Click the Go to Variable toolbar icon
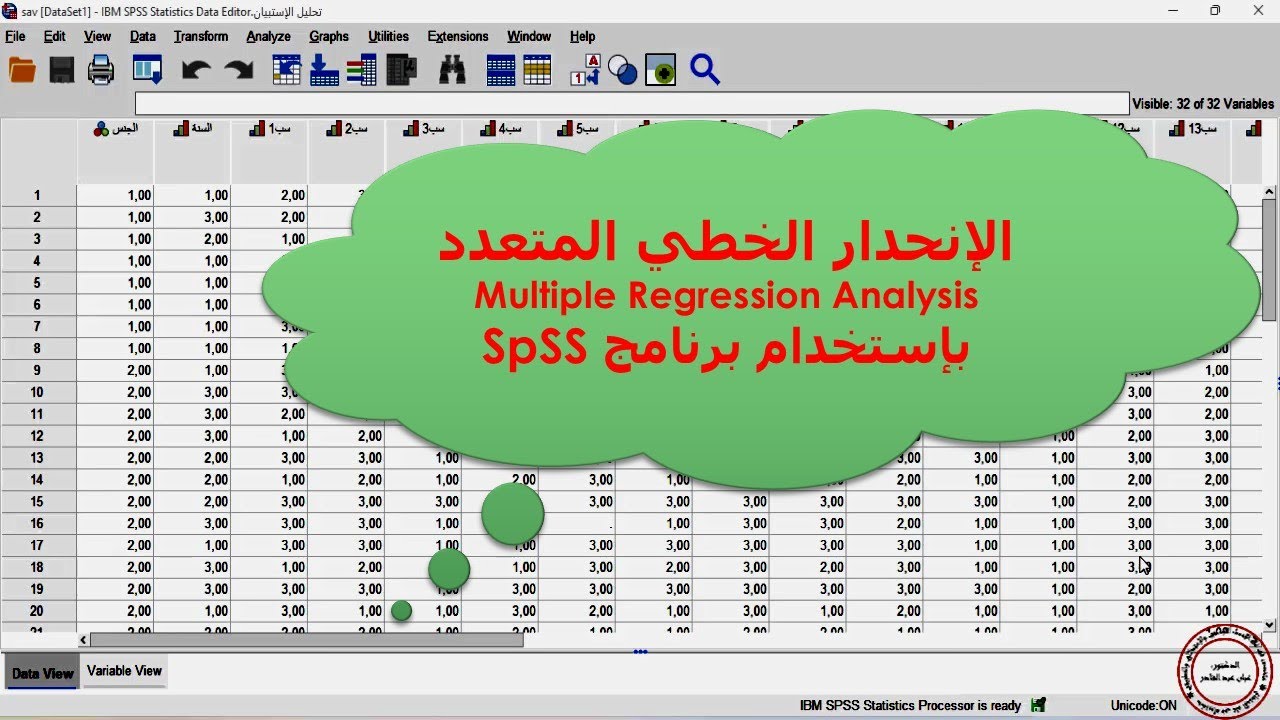Viewport: 1280px width, 720px height. (x=324, y=70)
